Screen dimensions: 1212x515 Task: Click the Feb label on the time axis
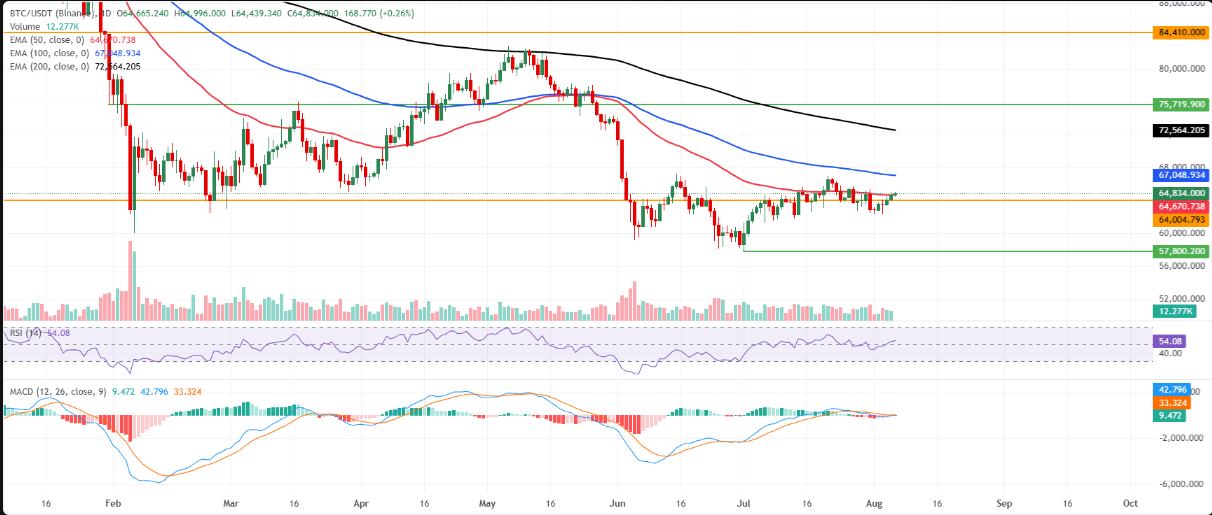pyautogui.click(x=112, y=506)
